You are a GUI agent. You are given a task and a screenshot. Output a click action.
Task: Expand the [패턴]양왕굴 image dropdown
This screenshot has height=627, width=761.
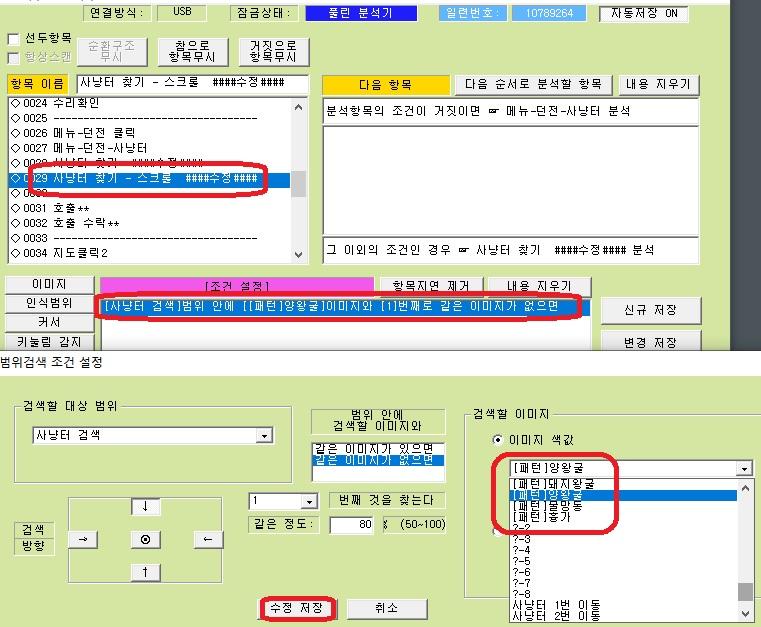coord(743,468)
